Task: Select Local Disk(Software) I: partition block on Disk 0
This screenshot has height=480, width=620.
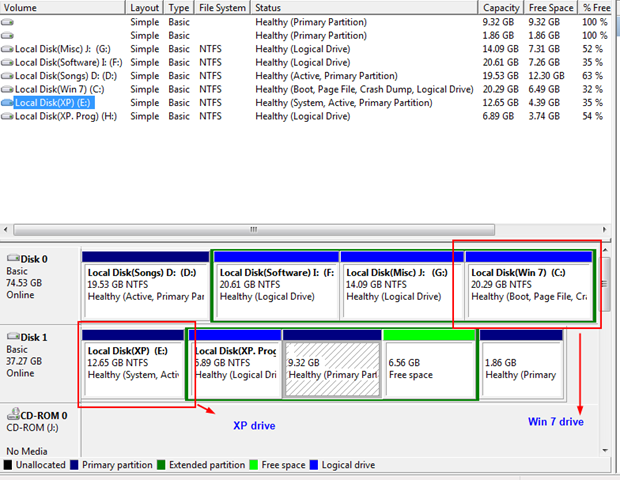Action: pos(276,285)
